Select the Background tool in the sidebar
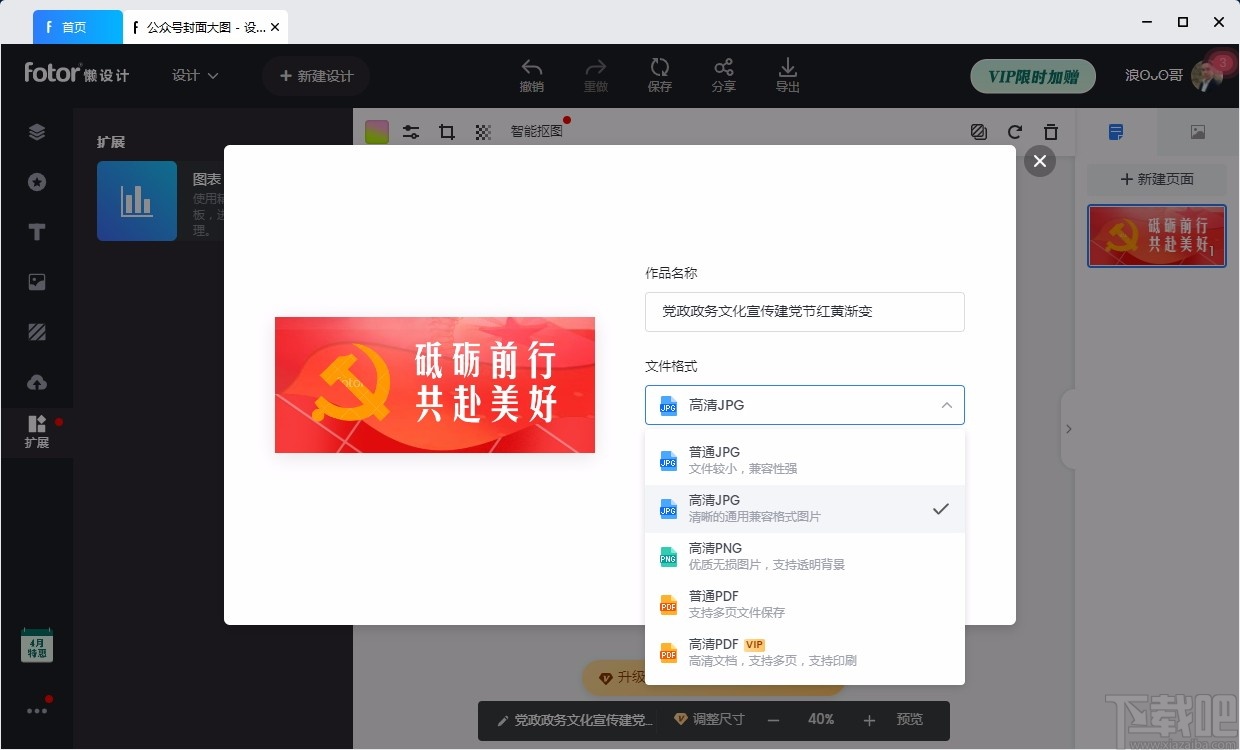The width and height of the screenshot is (1240, 750). pyautogui.click(x=37, y=331)
